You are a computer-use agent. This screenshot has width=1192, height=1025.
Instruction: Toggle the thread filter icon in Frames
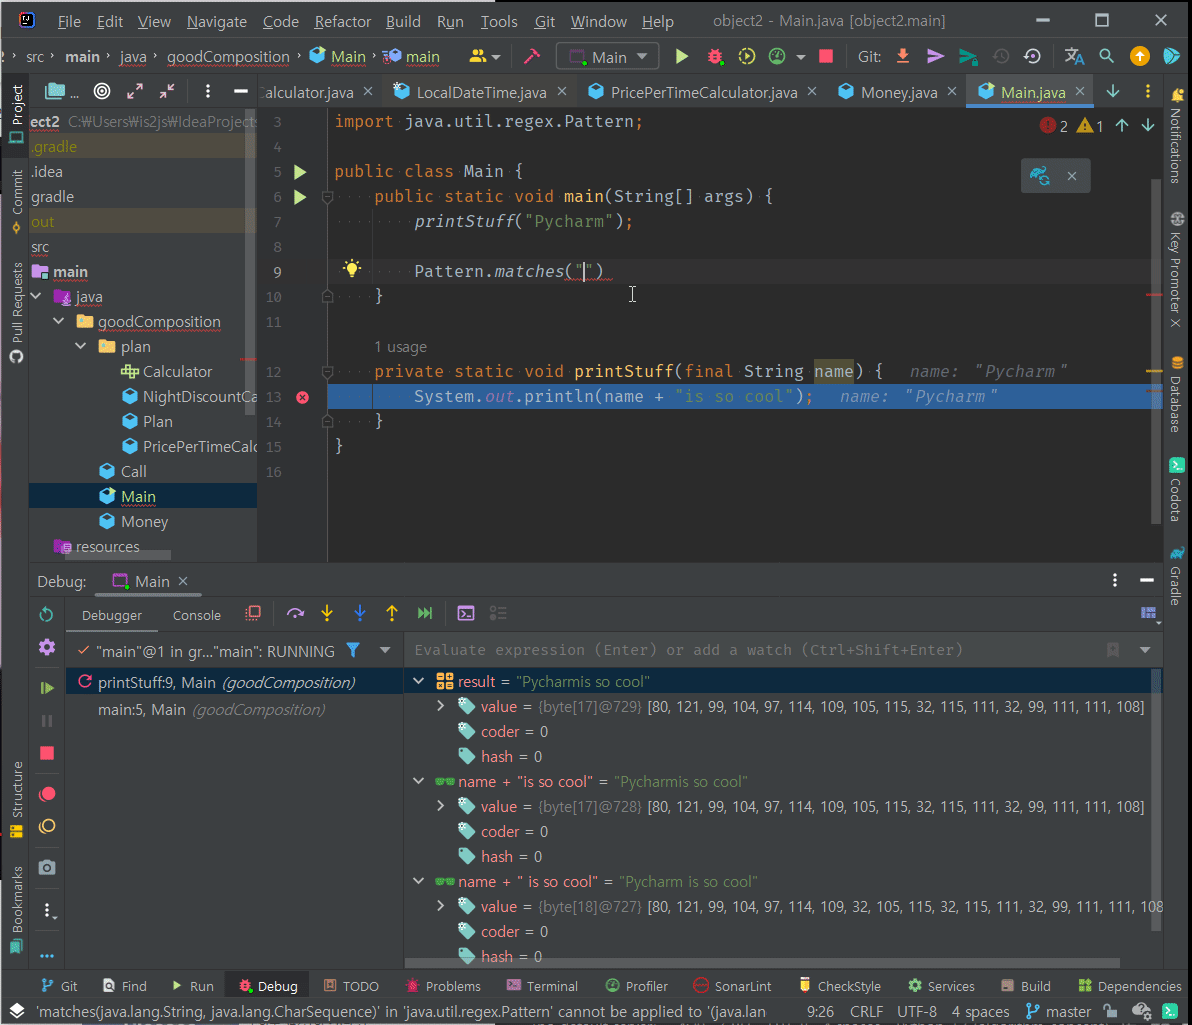tap(353, 650)
